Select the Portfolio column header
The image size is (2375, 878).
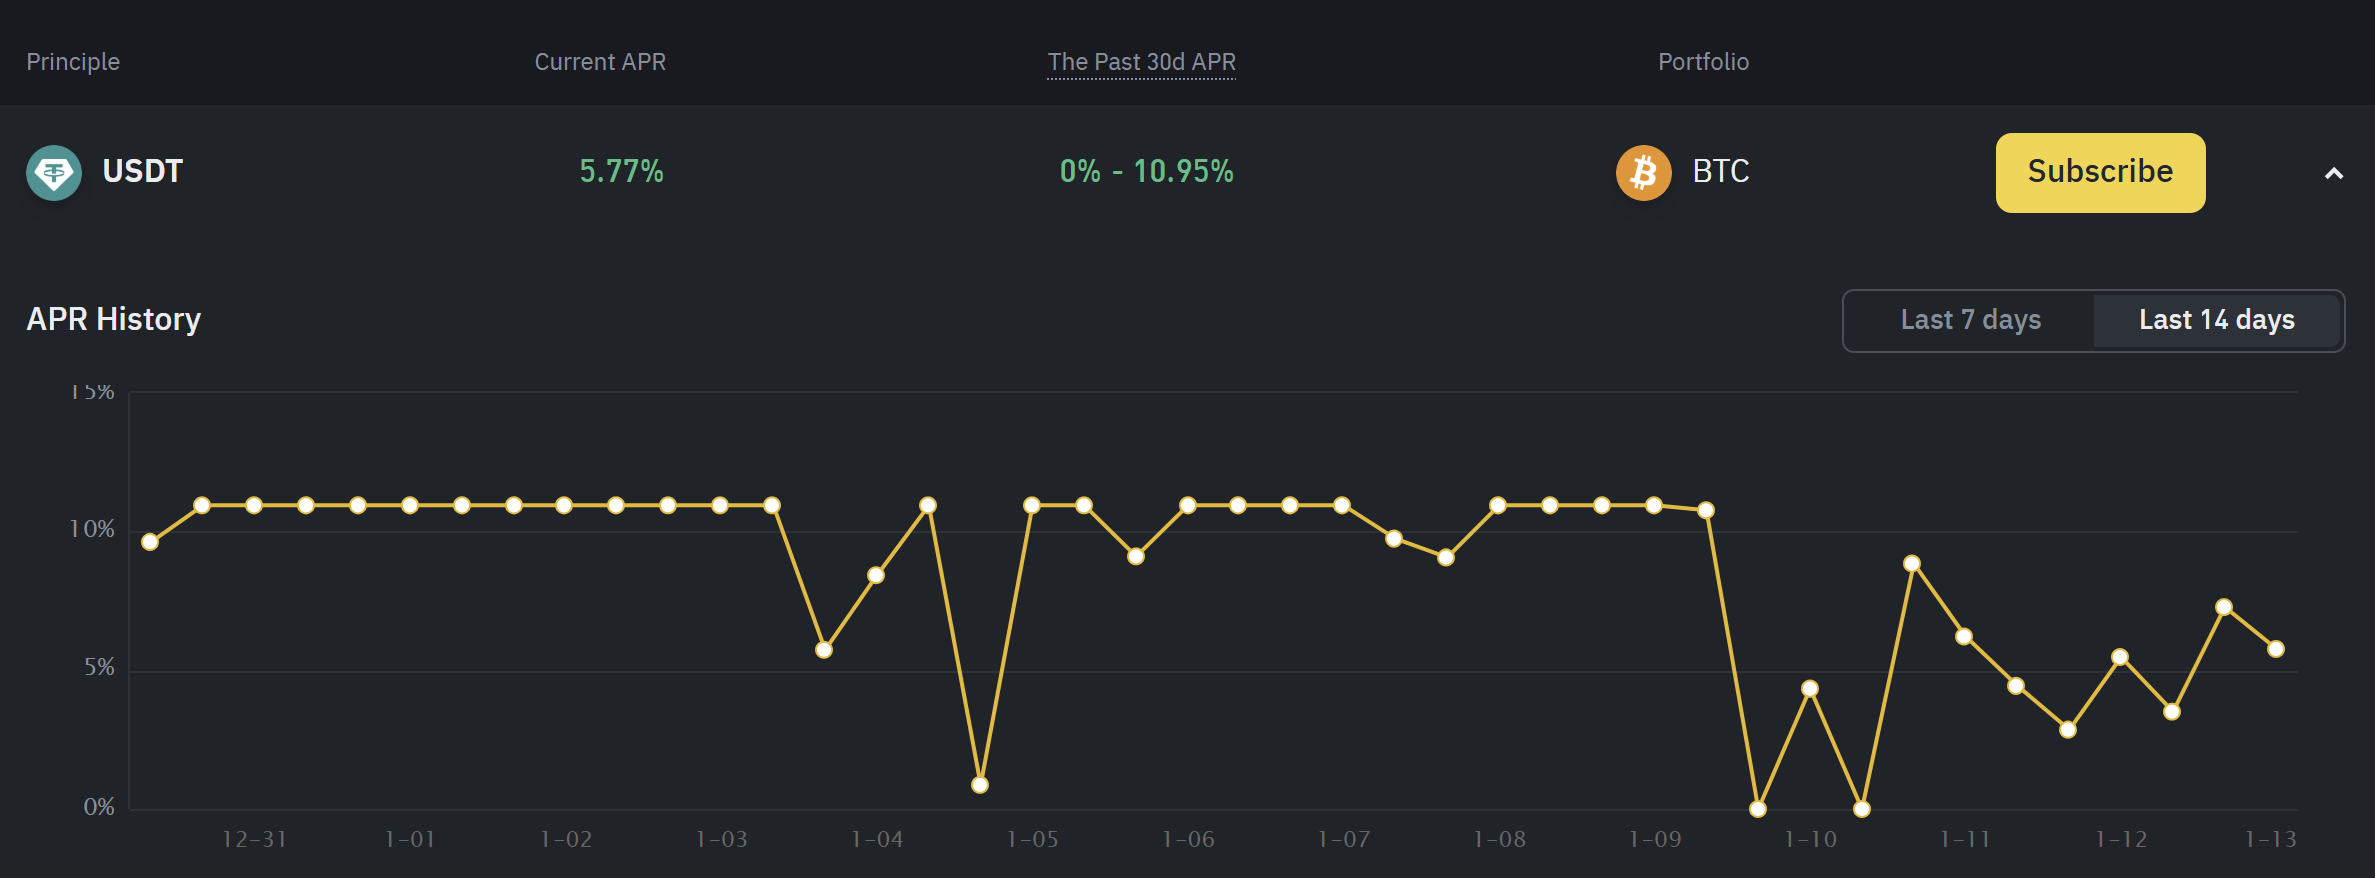(x=1703, y=61)
